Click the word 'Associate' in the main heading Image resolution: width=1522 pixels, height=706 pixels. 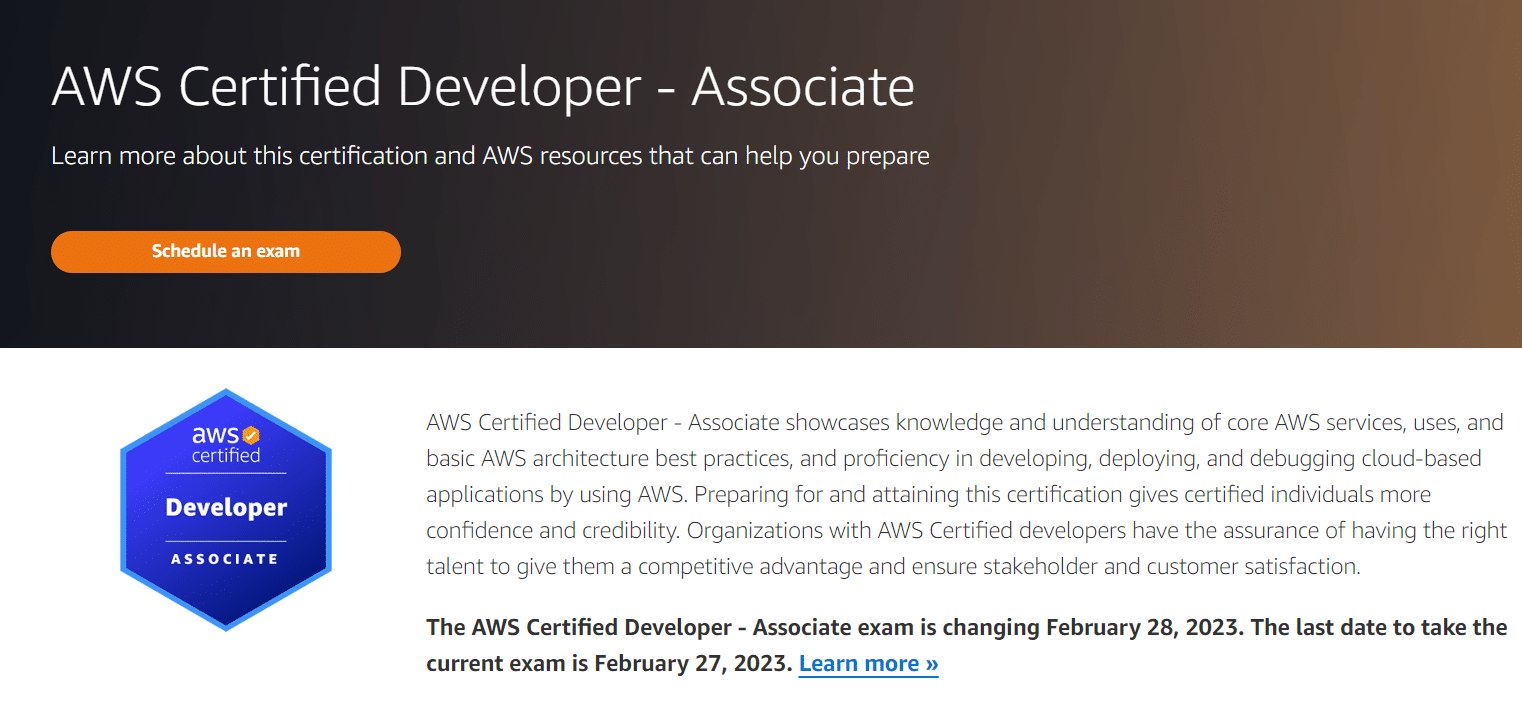[x=802, y=87]
